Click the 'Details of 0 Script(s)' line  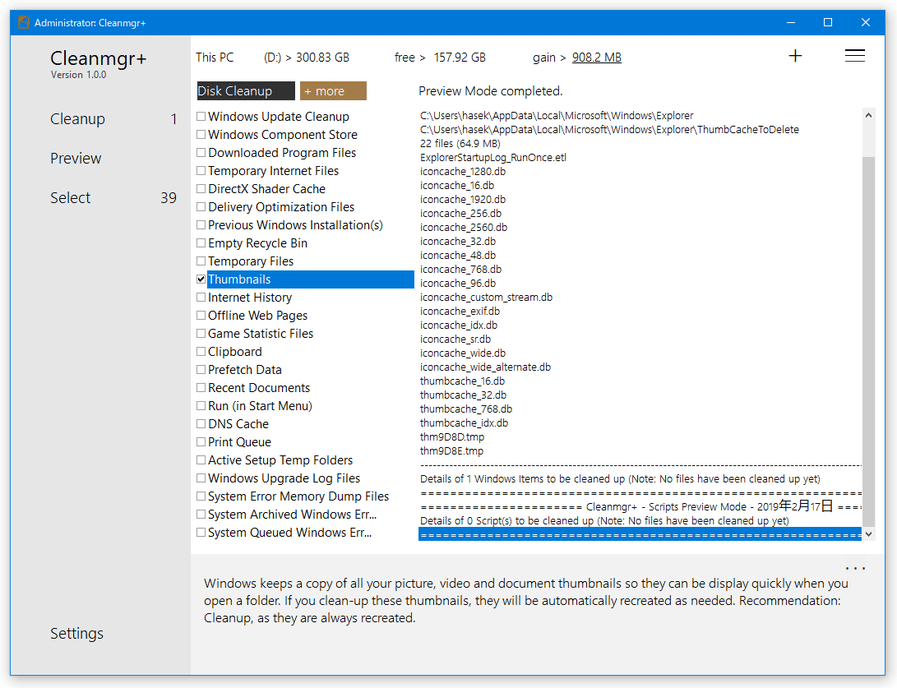(604, 521)
